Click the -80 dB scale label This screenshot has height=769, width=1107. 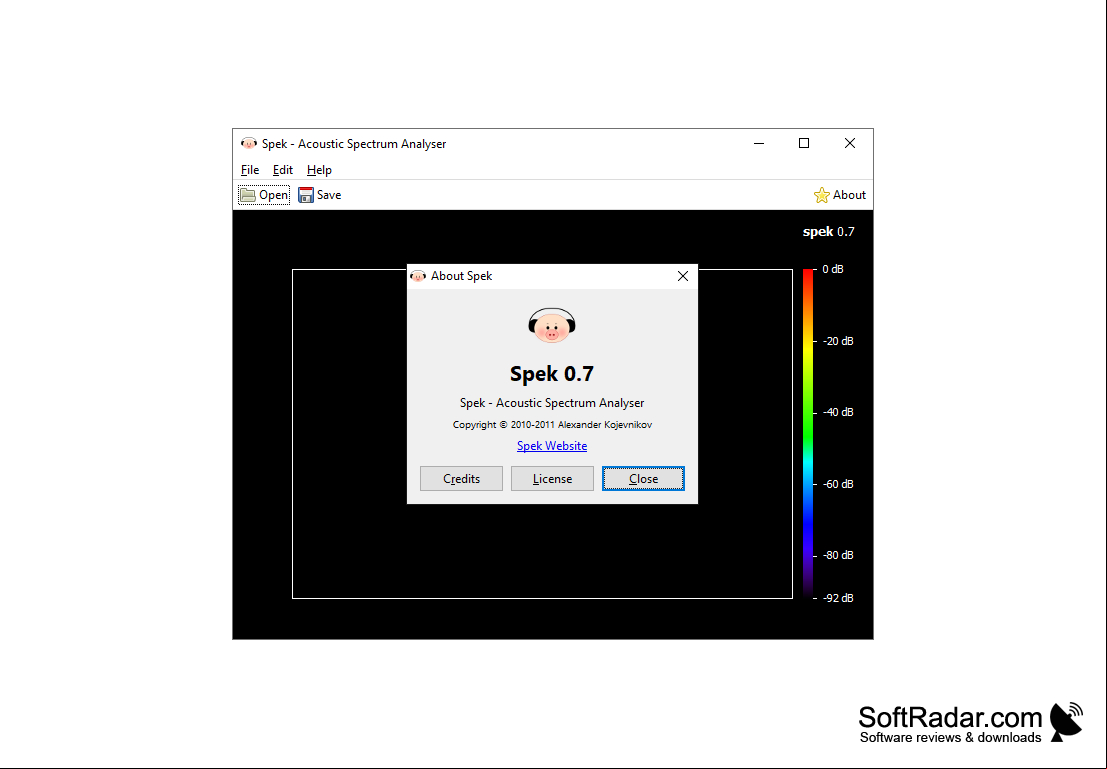pyautogui.click(x=838, y=555)
